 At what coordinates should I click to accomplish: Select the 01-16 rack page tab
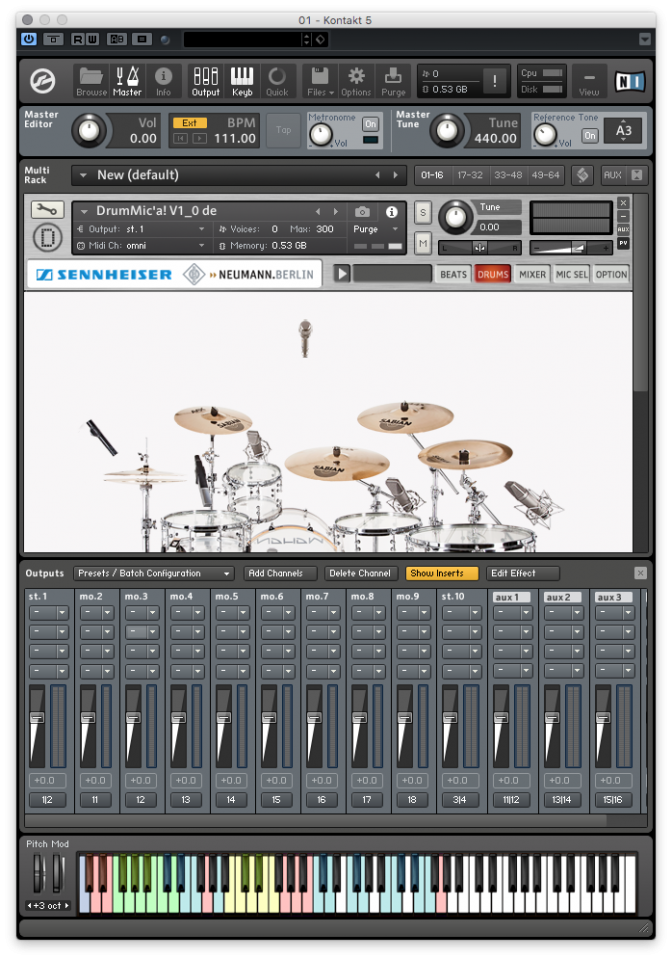tap(432, 175)
